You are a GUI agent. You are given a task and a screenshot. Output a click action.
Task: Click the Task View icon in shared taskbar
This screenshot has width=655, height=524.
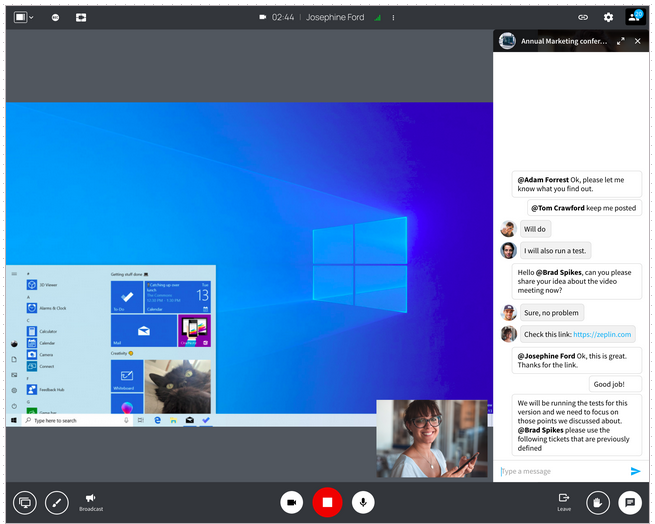click(x=141, y=420)
